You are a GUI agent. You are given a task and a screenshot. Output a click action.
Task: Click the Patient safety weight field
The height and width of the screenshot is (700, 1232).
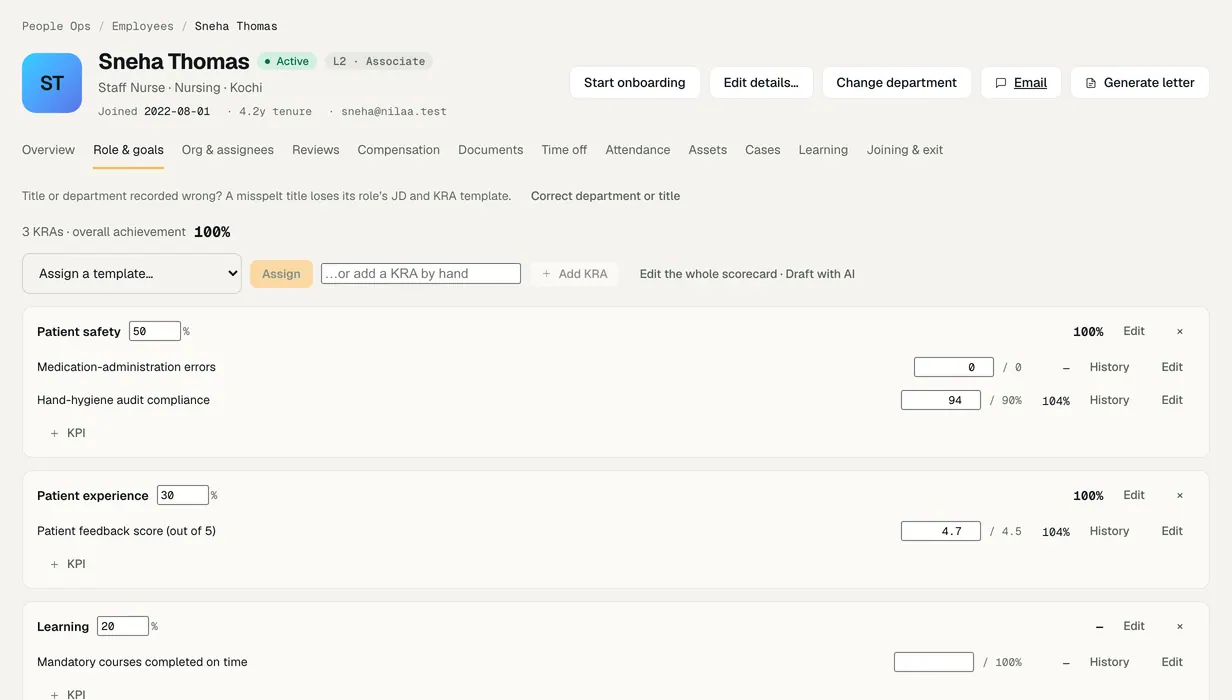pos(155,331)
